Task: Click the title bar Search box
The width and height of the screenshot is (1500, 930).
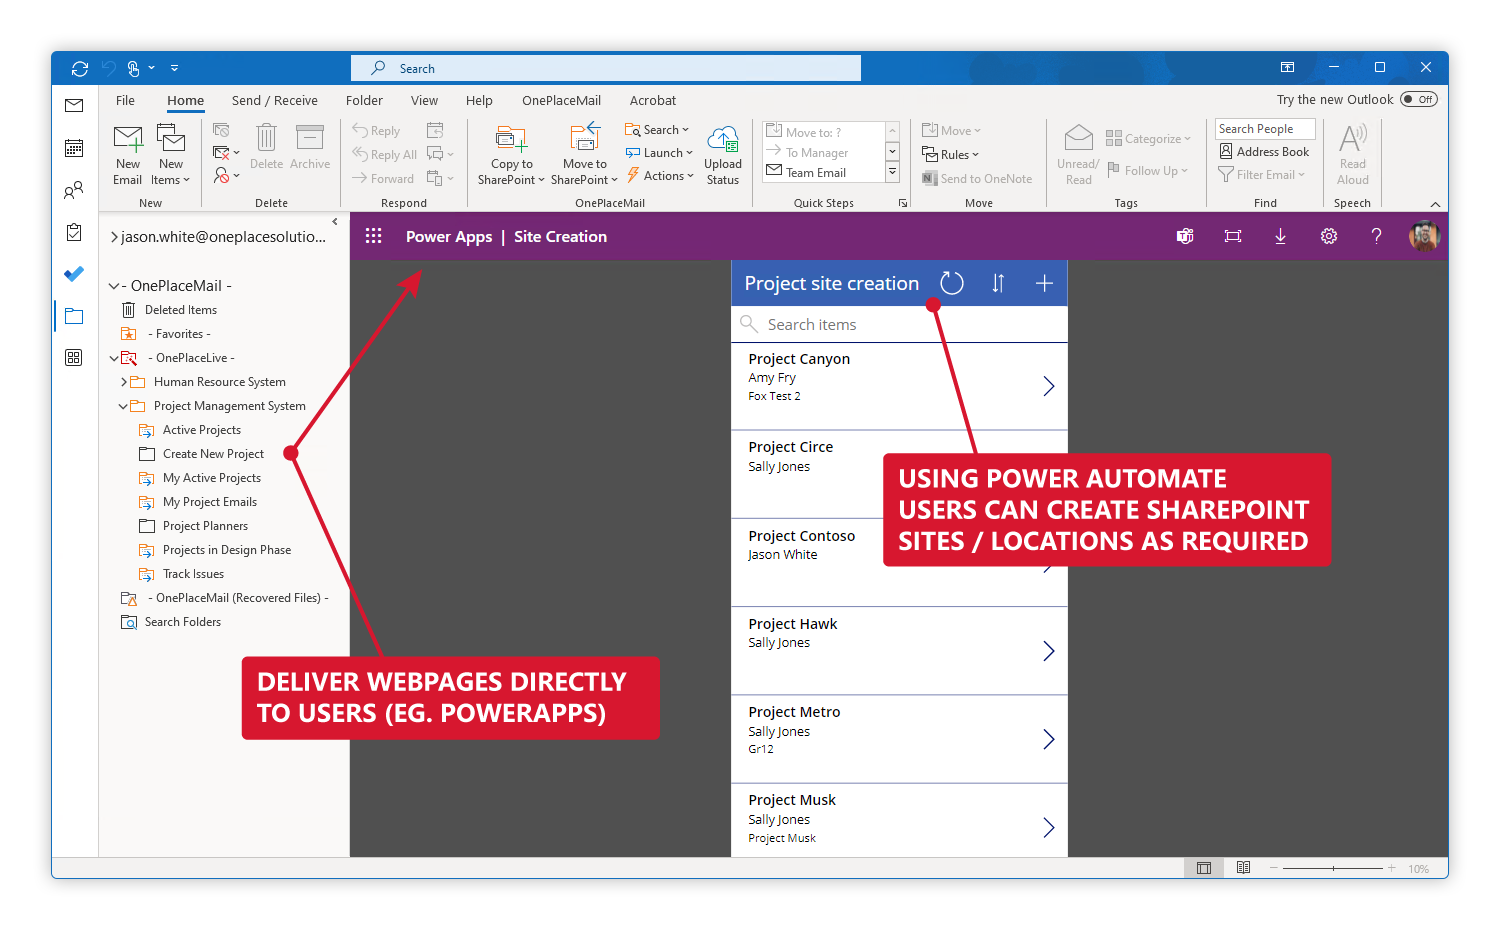Action: coord(606,68)
